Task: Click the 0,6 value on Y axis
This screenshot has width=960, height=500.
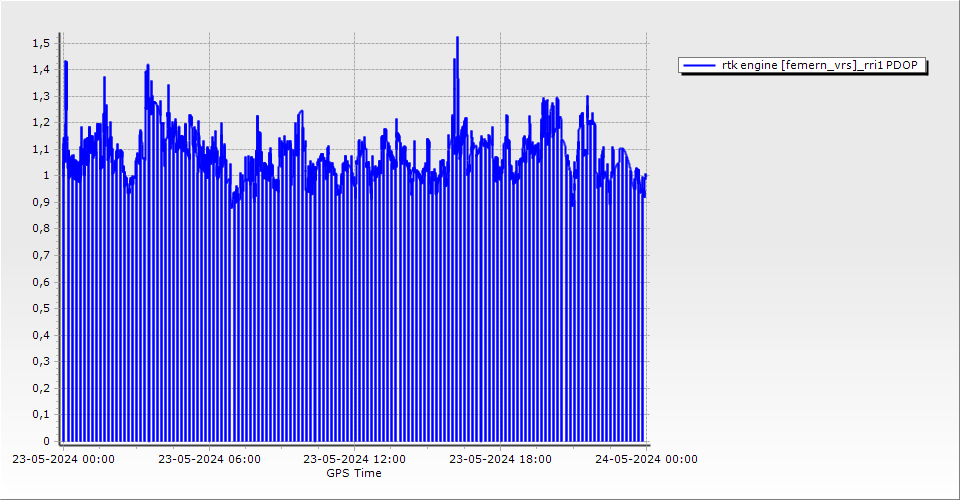Action: [x=40, y=282]
